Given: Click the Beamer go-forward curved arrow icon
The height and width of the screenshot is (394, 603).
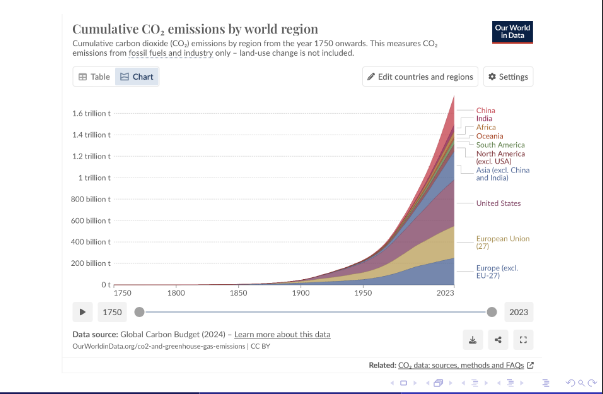Looking at the screenshot, I should click(592, 383).
